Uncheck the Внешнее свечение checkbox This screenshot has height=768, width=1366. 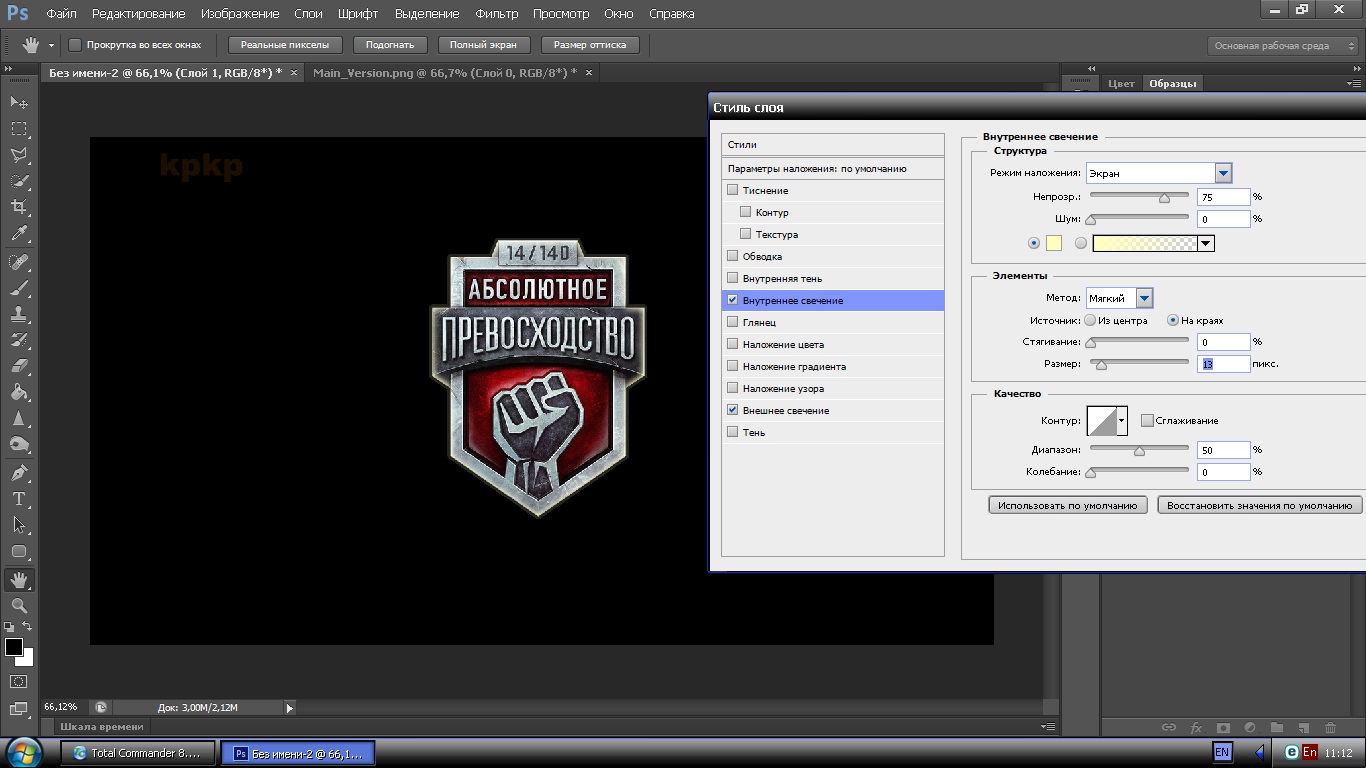click(733, 410)
